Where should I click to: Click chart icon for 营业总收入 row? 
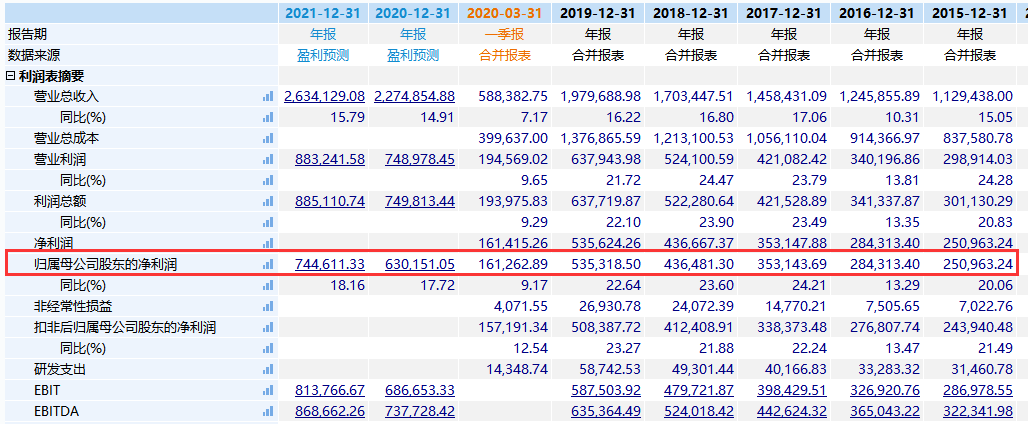coord(267,97)
